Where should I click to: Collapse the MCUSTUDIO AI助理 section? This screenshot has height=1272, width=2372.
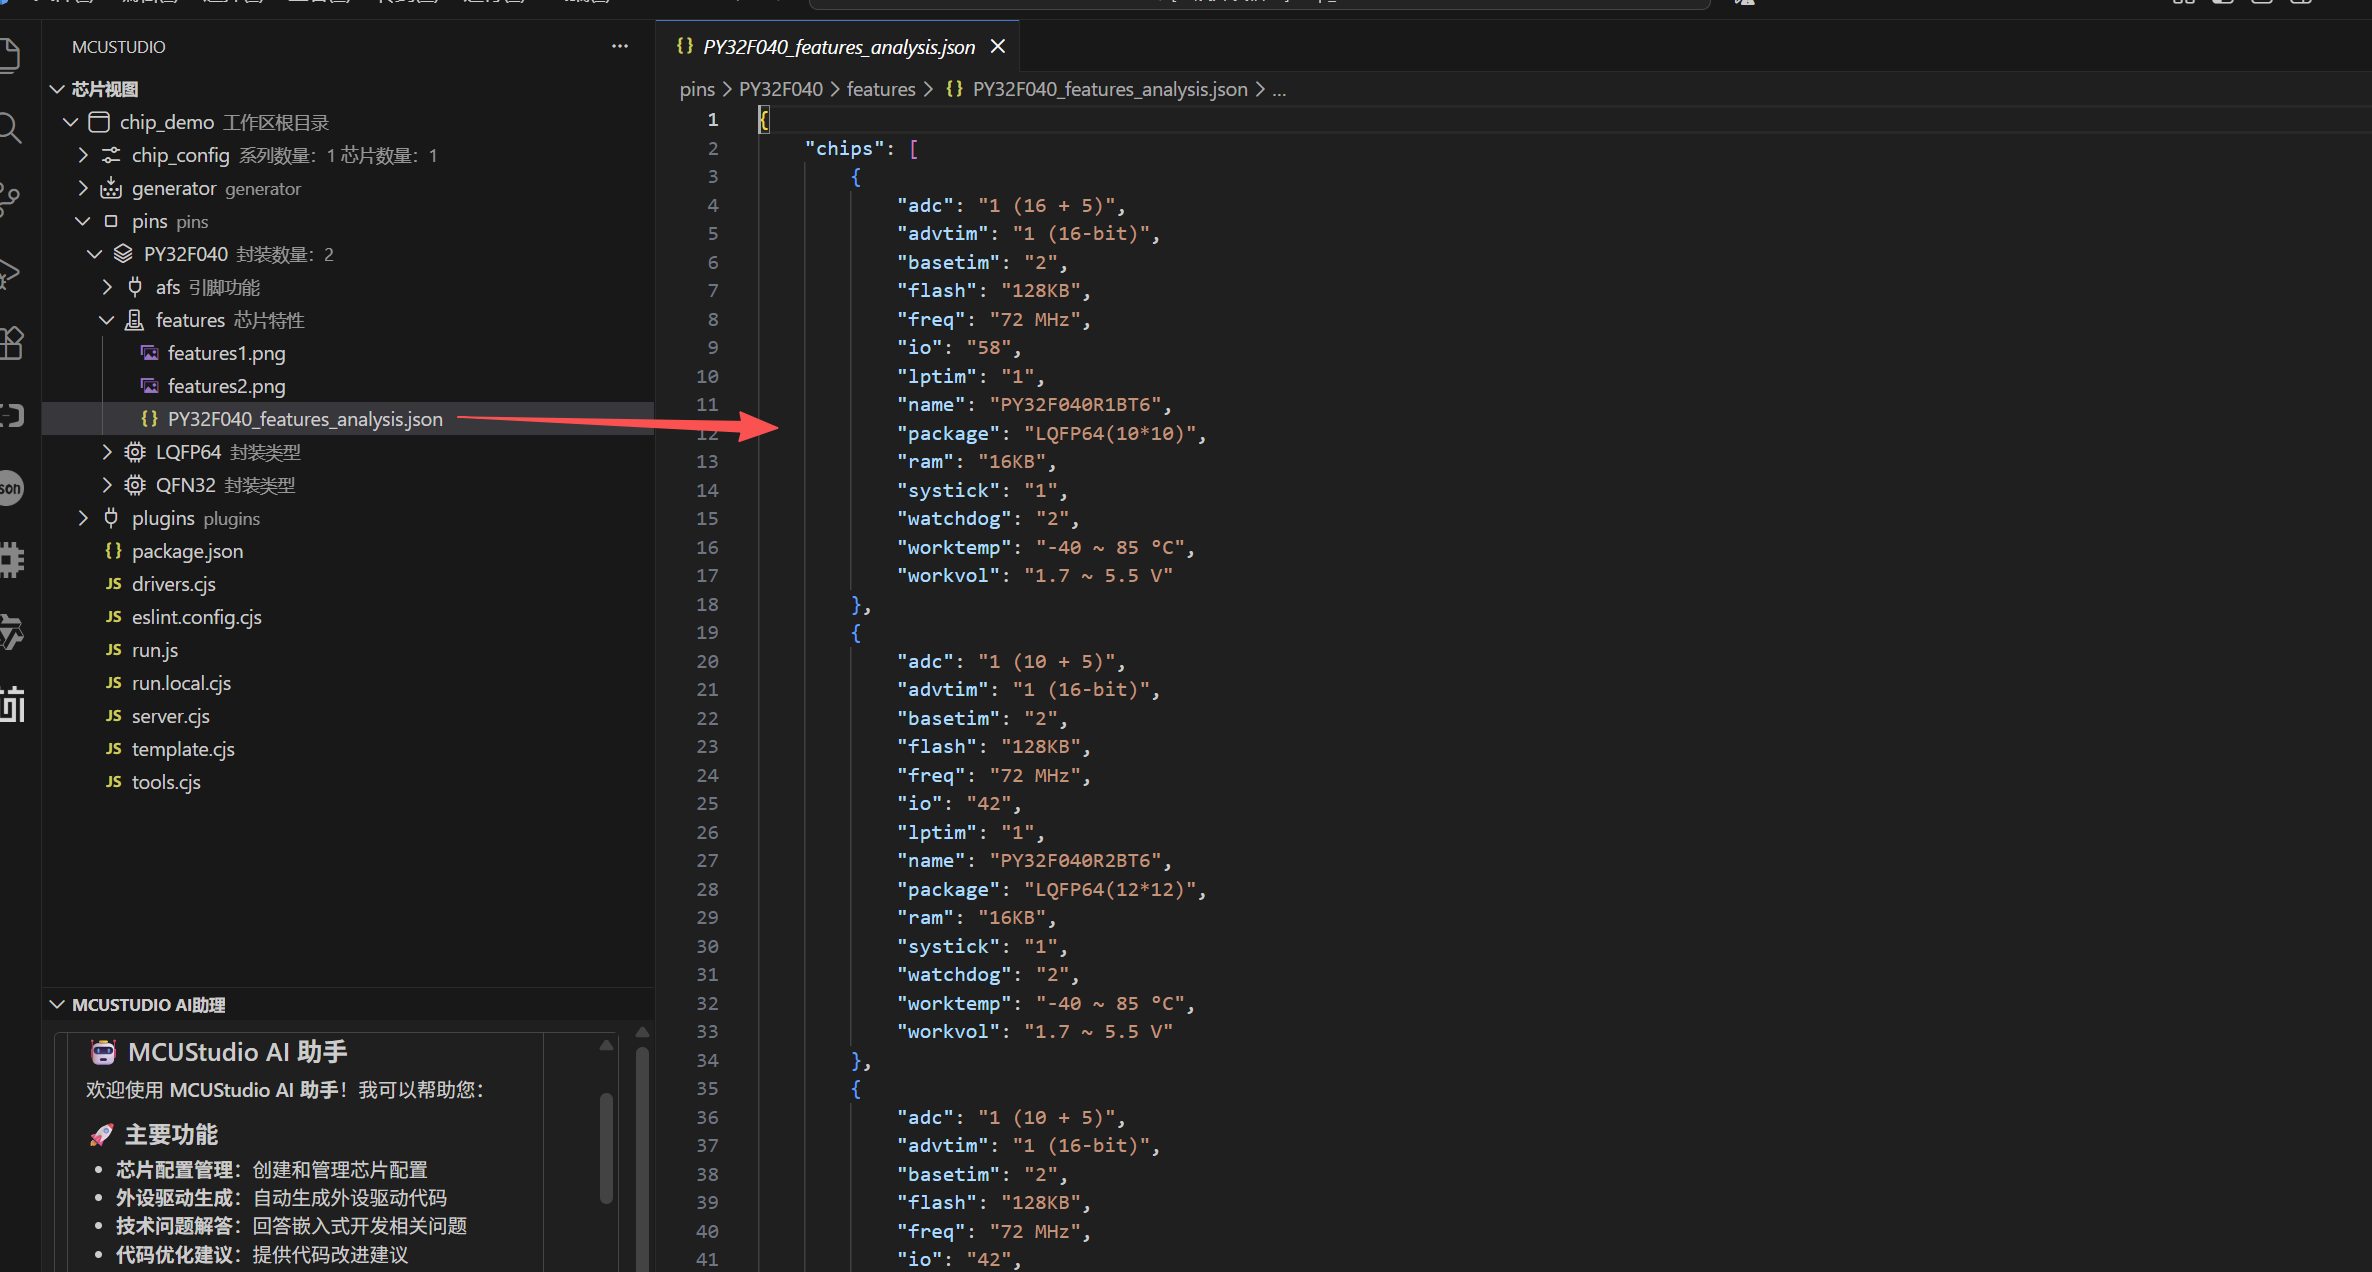click(56, 1004)
